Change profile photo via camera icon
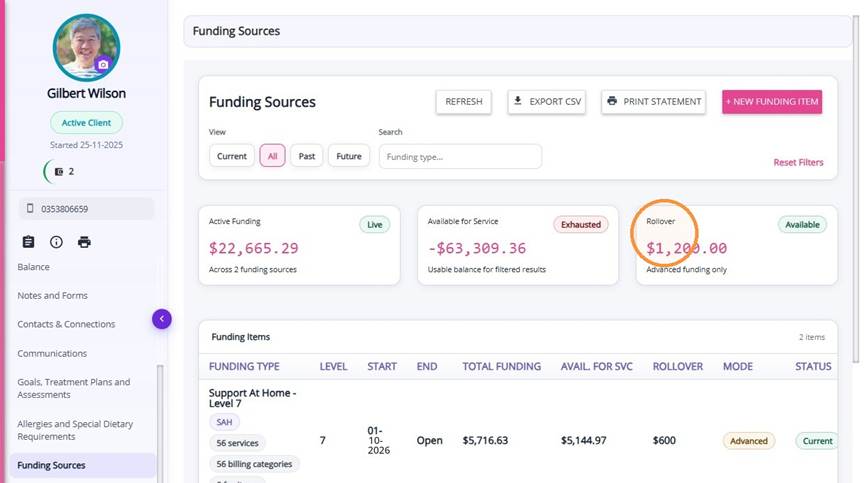Screen dimensions: 864x483 pyautogui.click(x=103, y=64)
